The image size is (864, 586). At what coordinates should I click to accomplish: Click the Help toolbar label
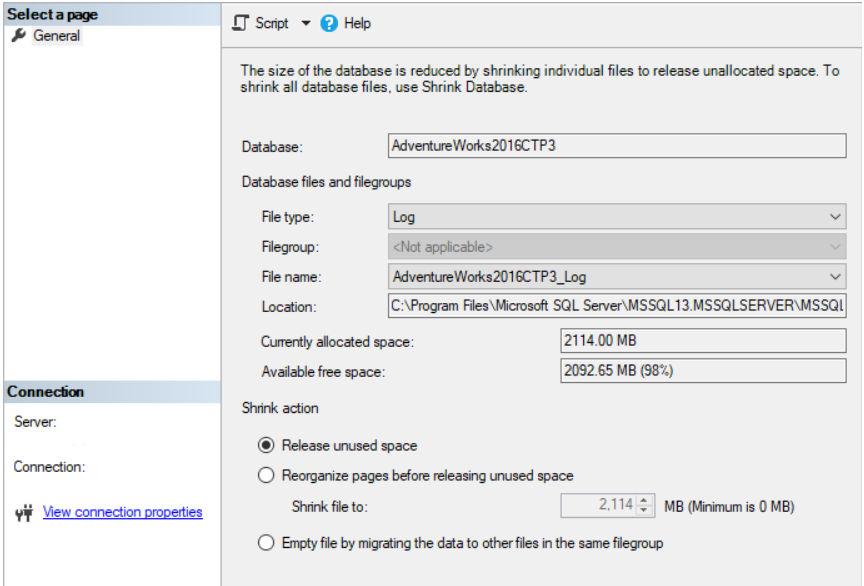coord(357,23)
